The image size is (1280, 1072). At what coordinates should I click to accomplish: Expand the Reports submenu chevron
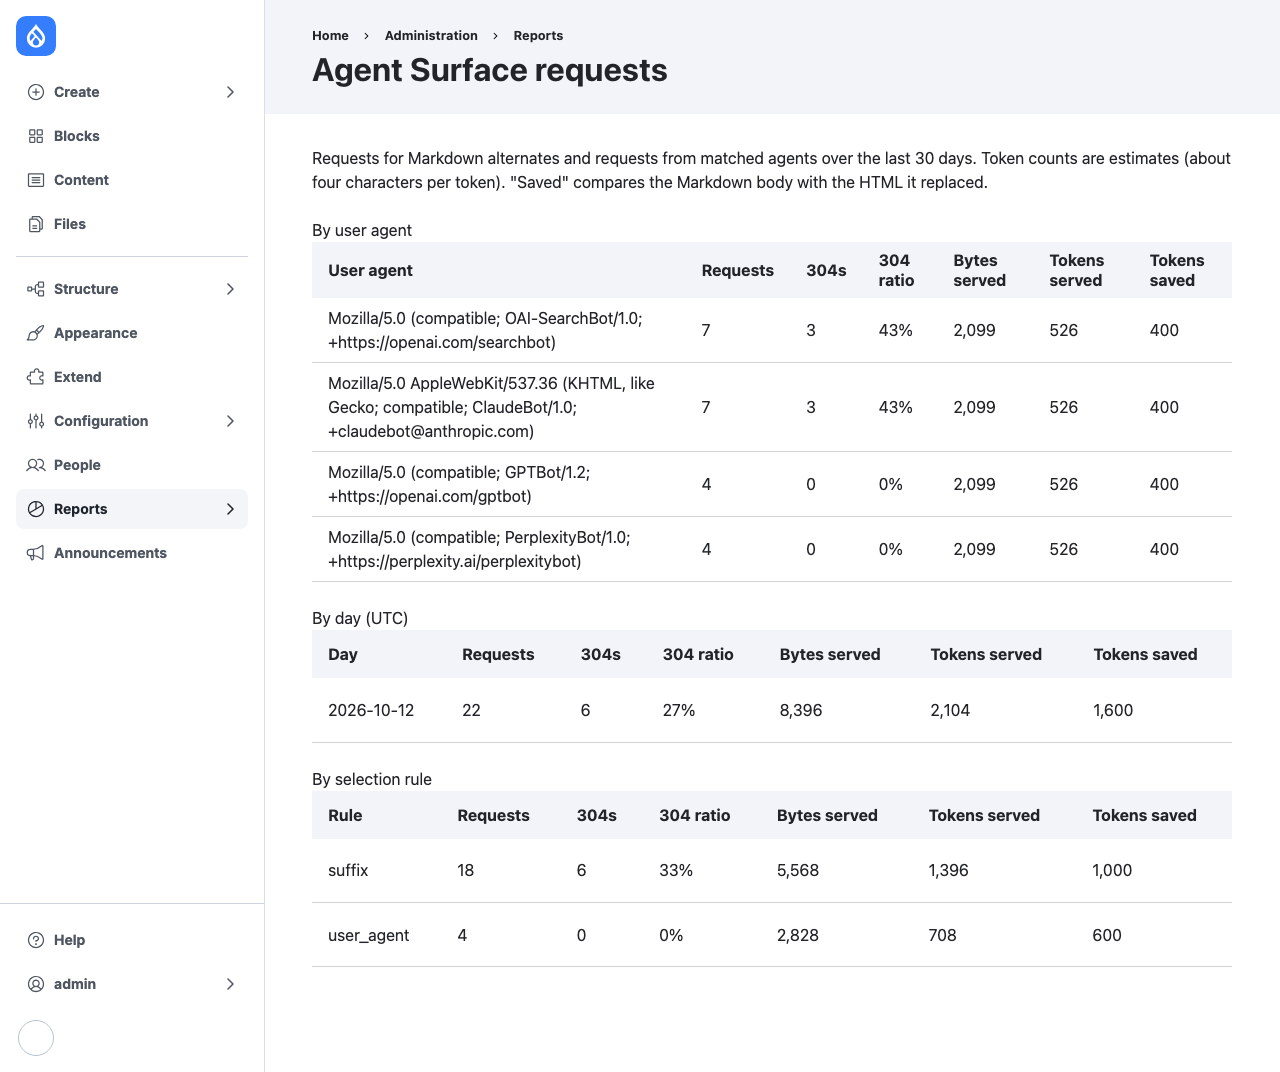click(231, 509)
